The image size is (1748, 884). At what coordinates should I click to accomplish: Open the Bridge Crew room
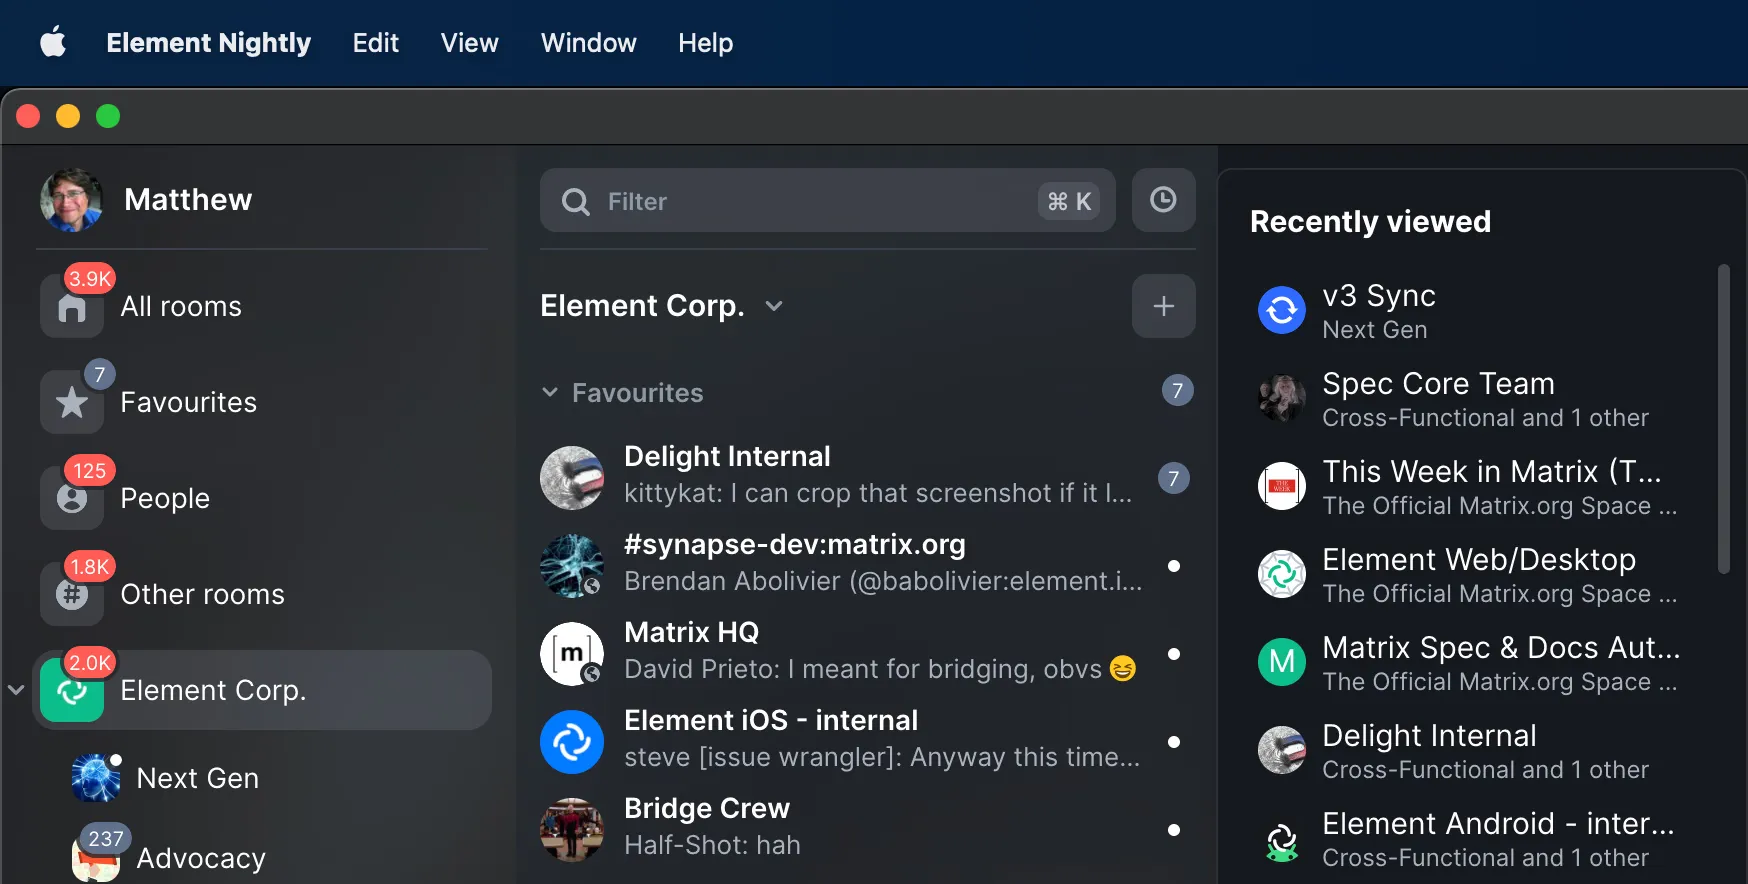(867, 830)
